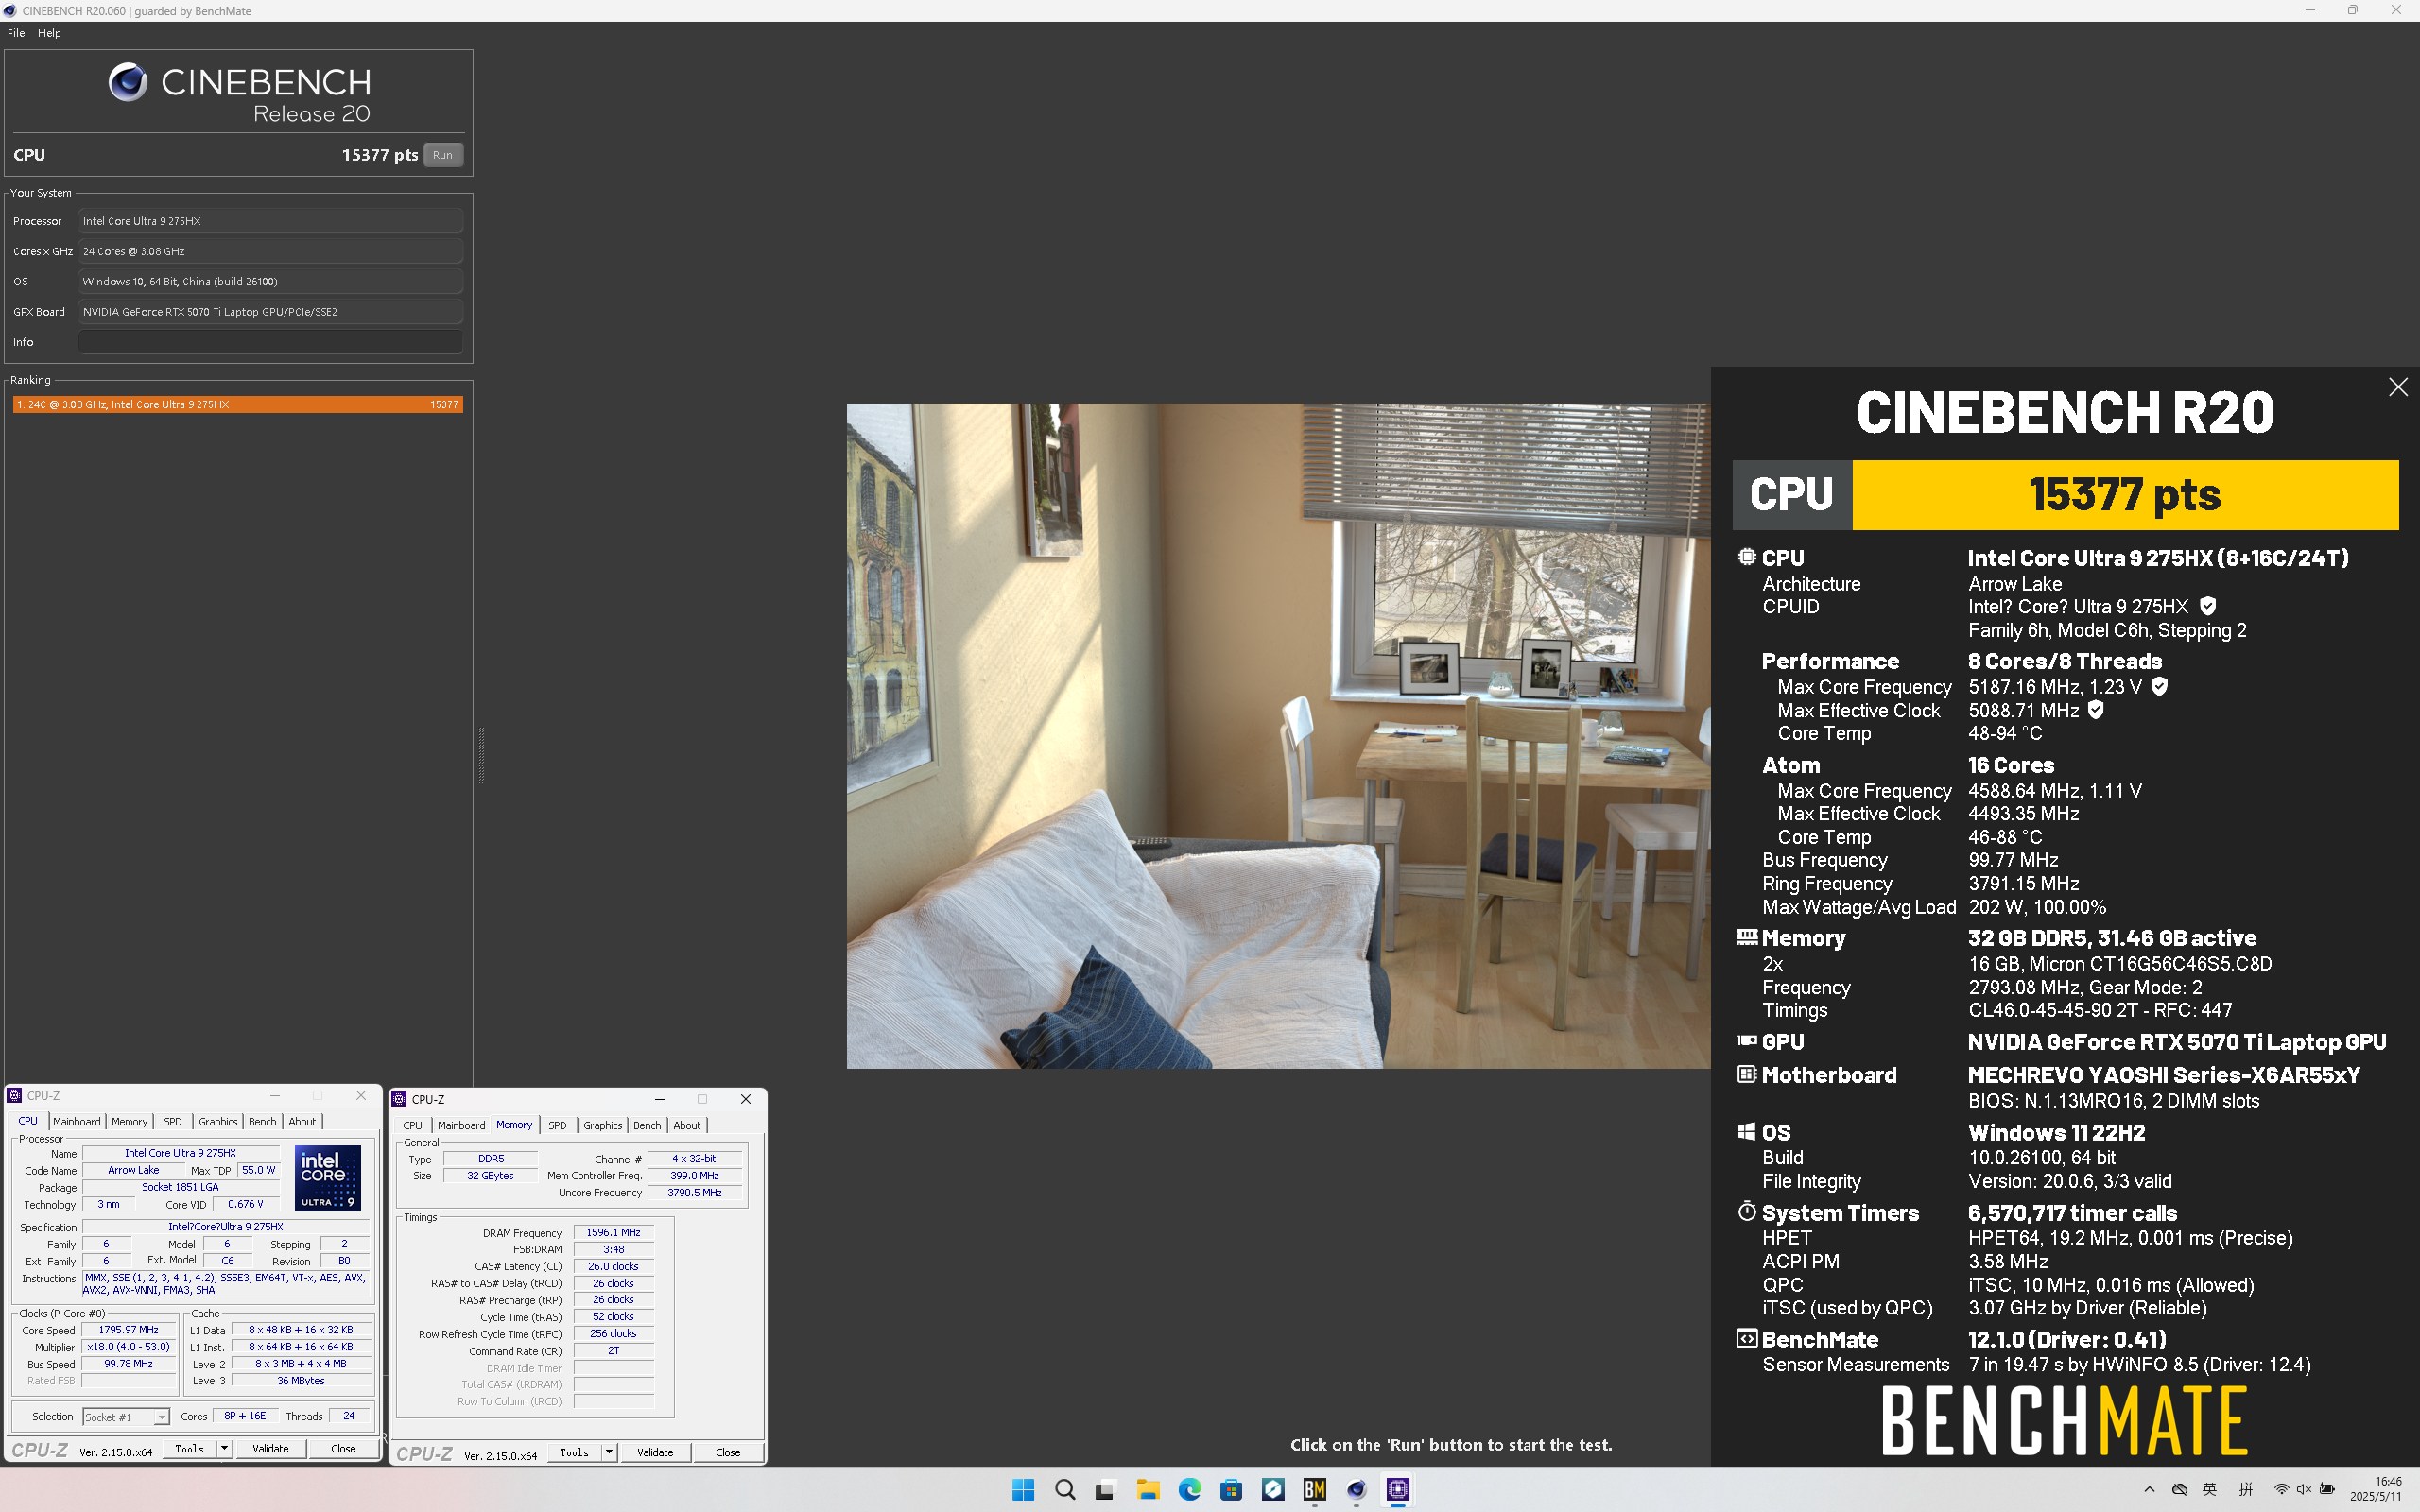Image resolution: width=2420 pixels, height=1512 pixels.
Task: Select SPD tab in right CPU-Z window
Action: [x=557, y=1126]
